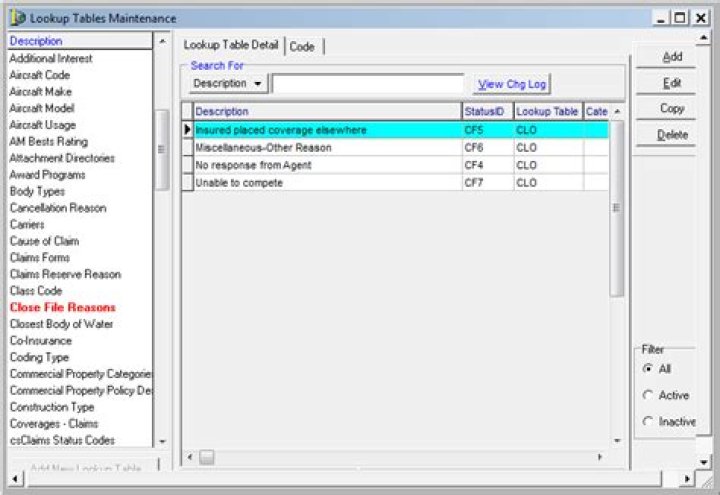Select the Miscellaneous-Other Reason row

[x=395, y=148]
